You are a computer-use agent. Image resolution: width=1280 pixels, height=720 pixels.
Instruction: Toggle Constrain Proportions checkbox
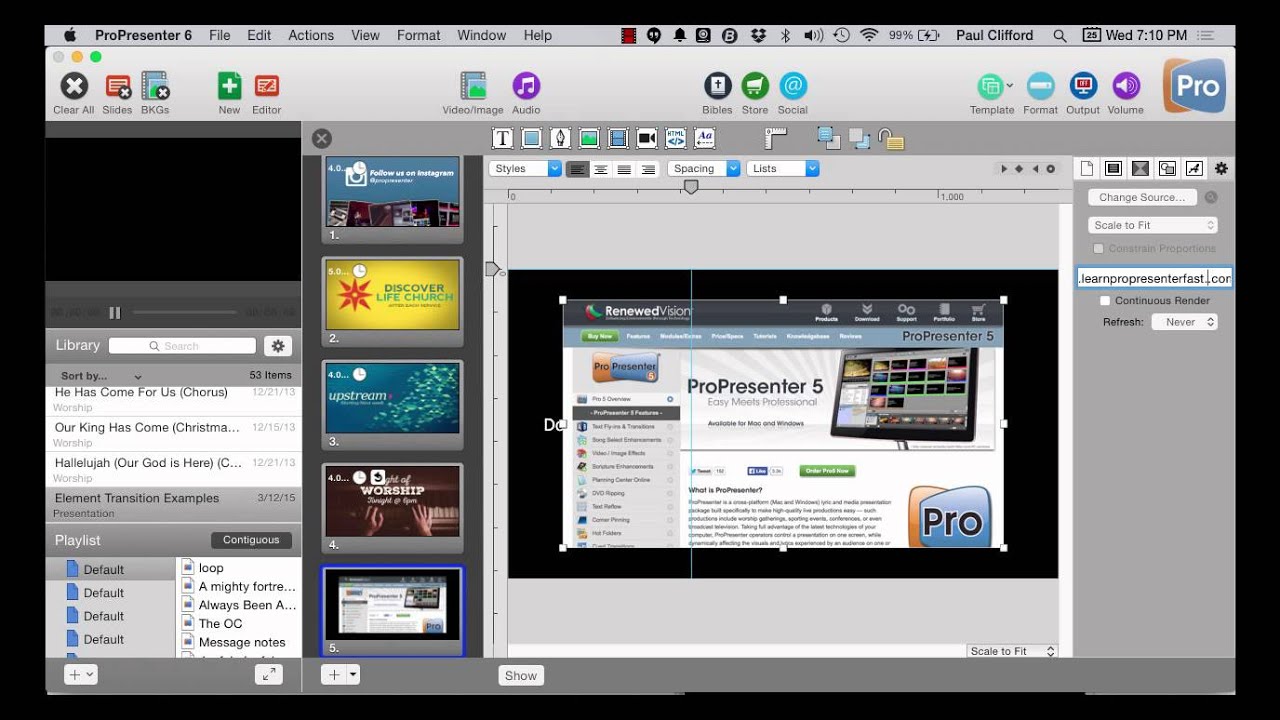pyautogui.click(x=1098, y=248)
